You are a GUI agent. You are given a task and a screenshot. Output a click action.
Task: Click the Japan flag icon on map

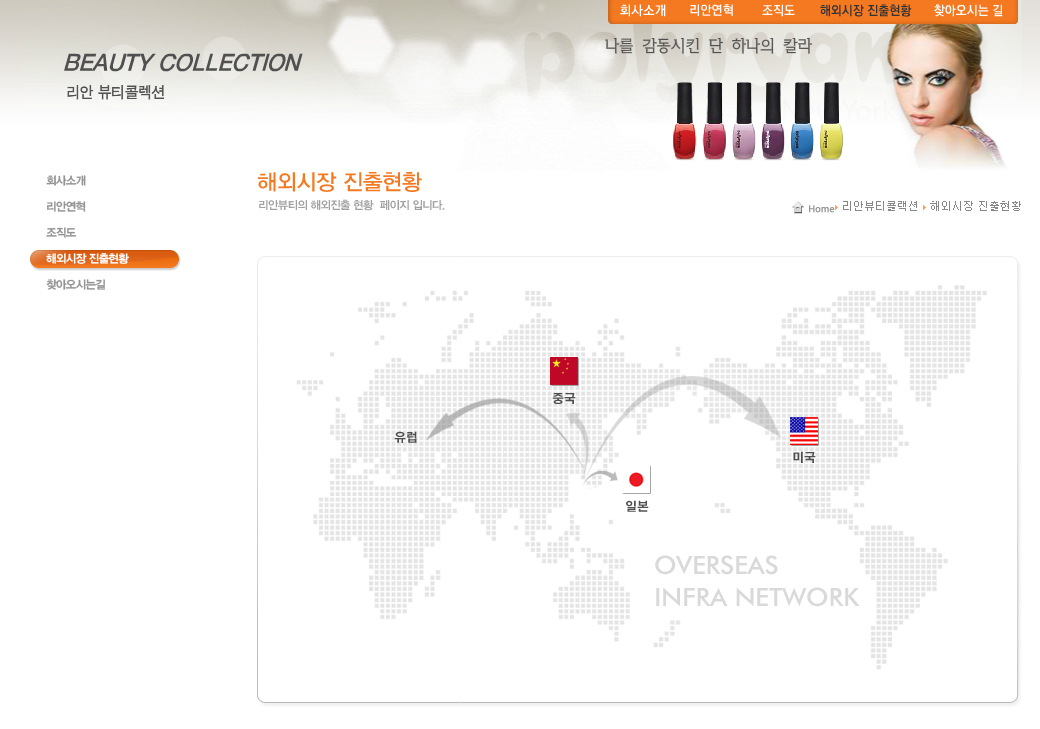tap(636, 480)
